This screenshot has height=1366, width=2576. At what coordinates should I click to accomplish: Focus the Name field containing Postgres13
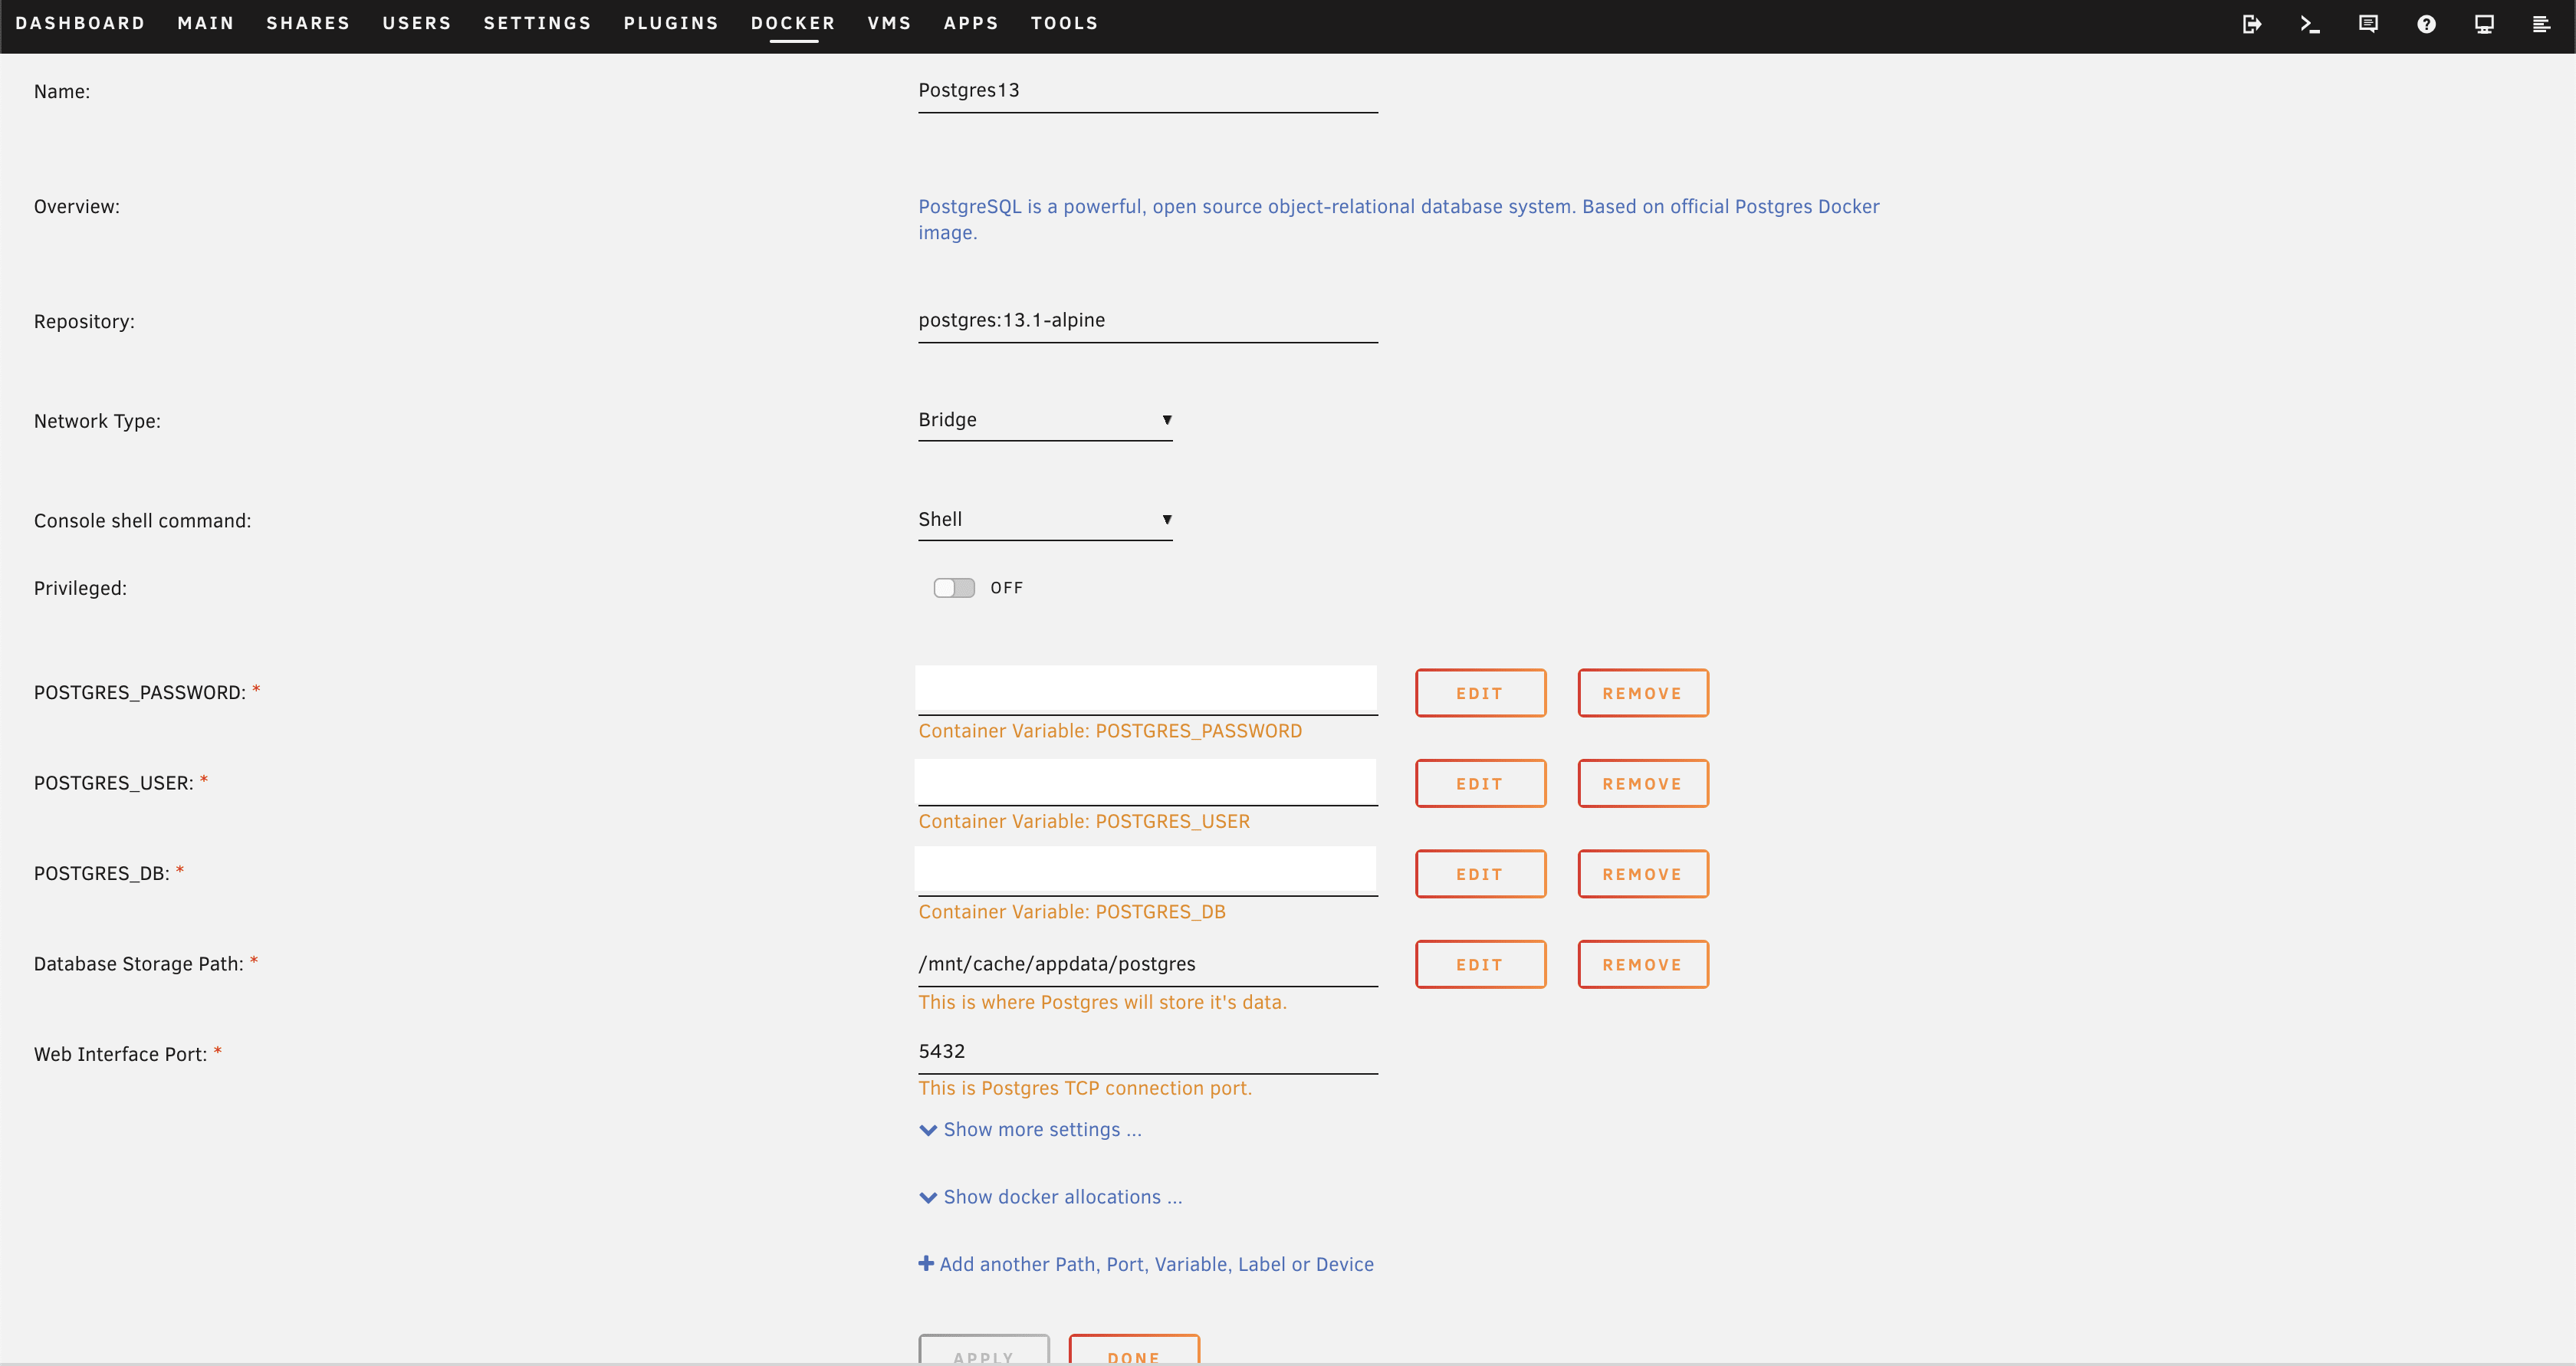click(x=1148, y=91)
